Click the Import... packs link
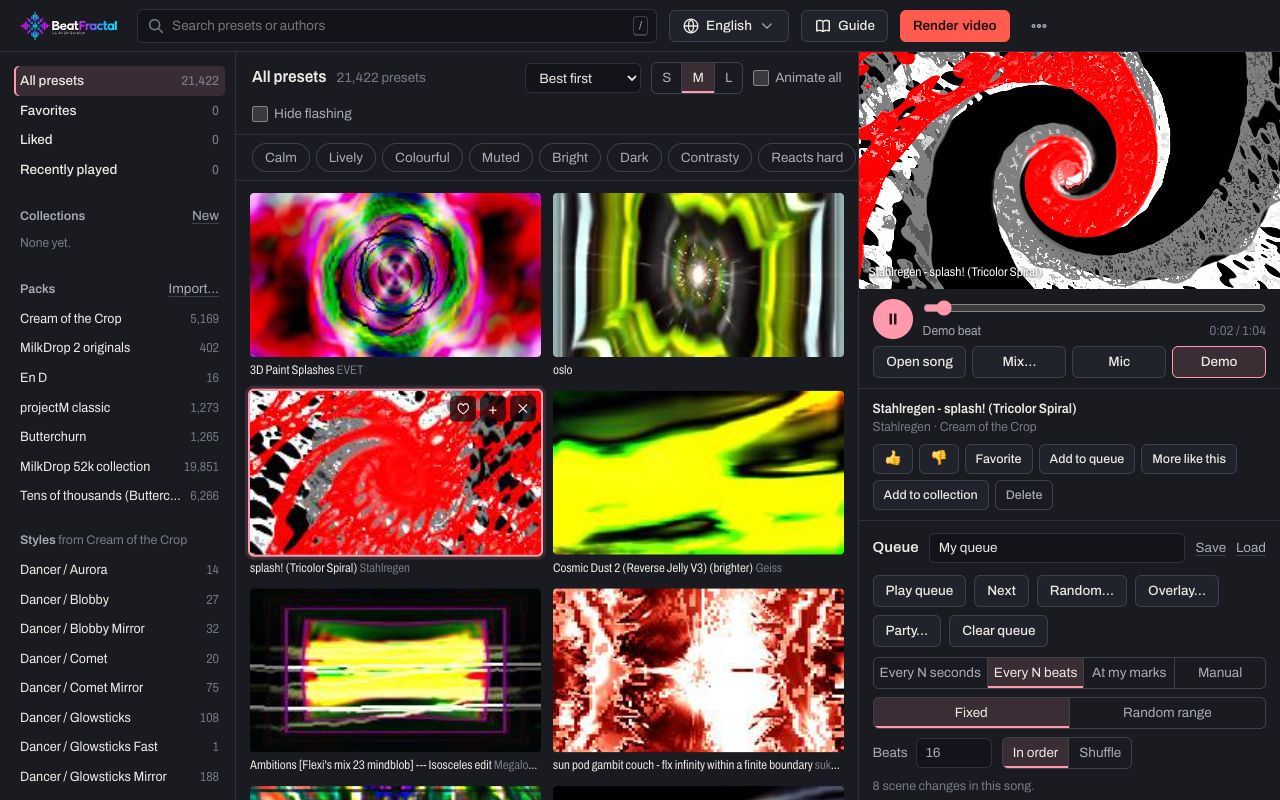1280x800 pixels. 193,289
